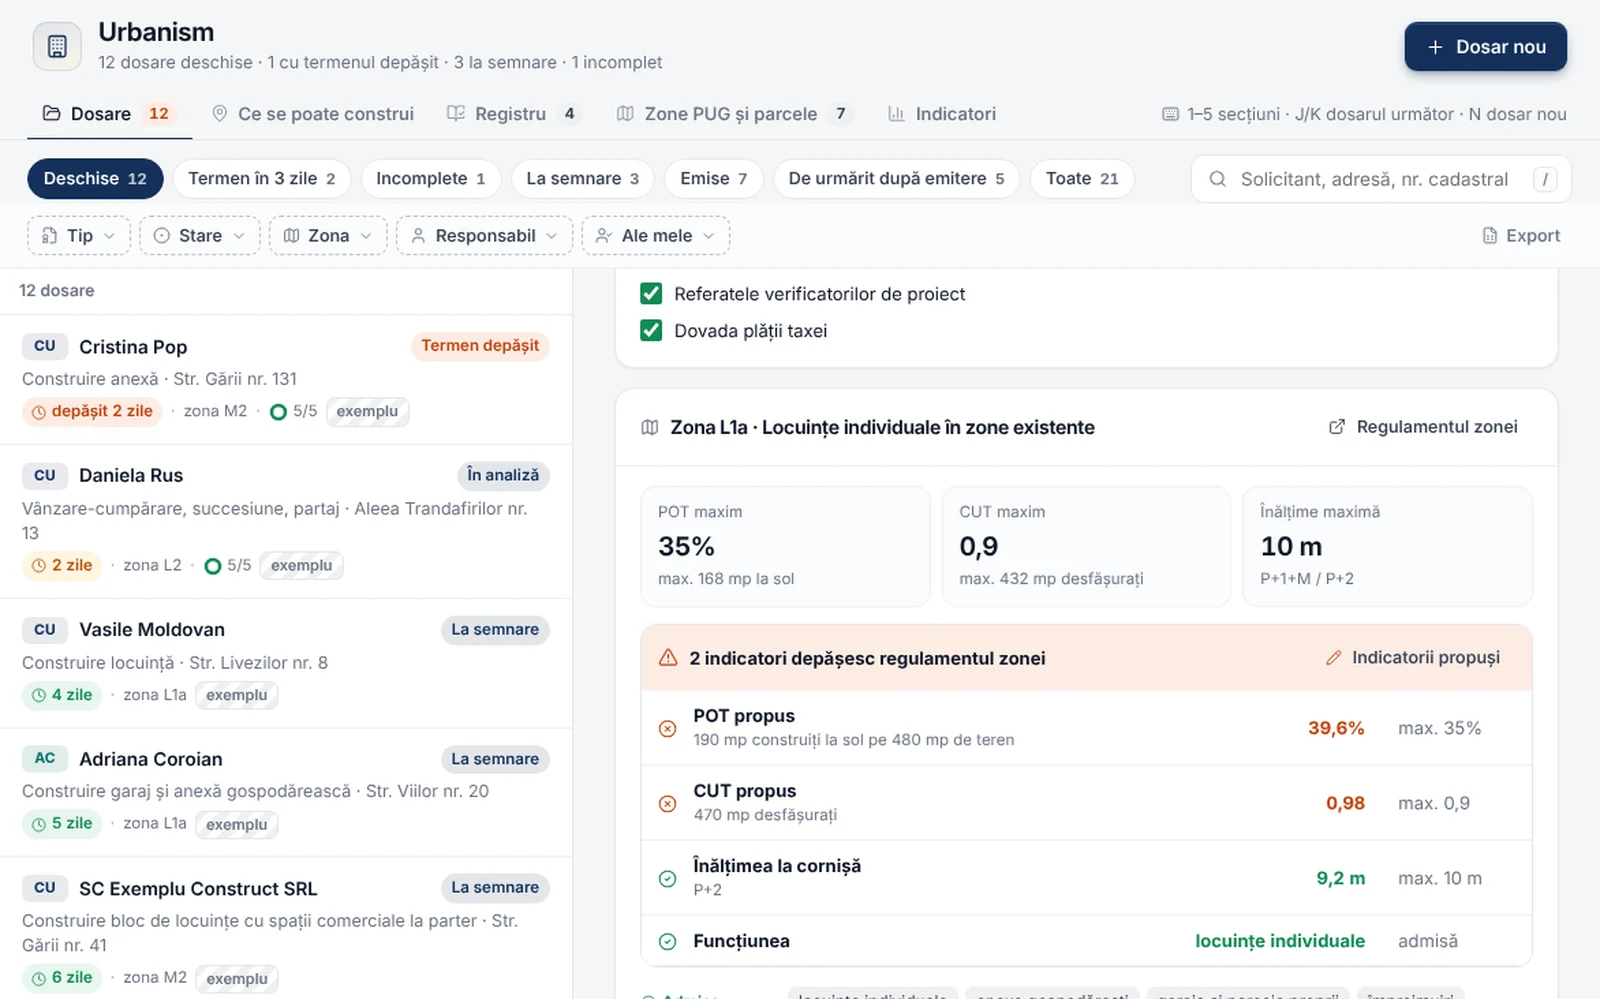
Task: Edit Indicatorii propuși
Action: 1413,658
